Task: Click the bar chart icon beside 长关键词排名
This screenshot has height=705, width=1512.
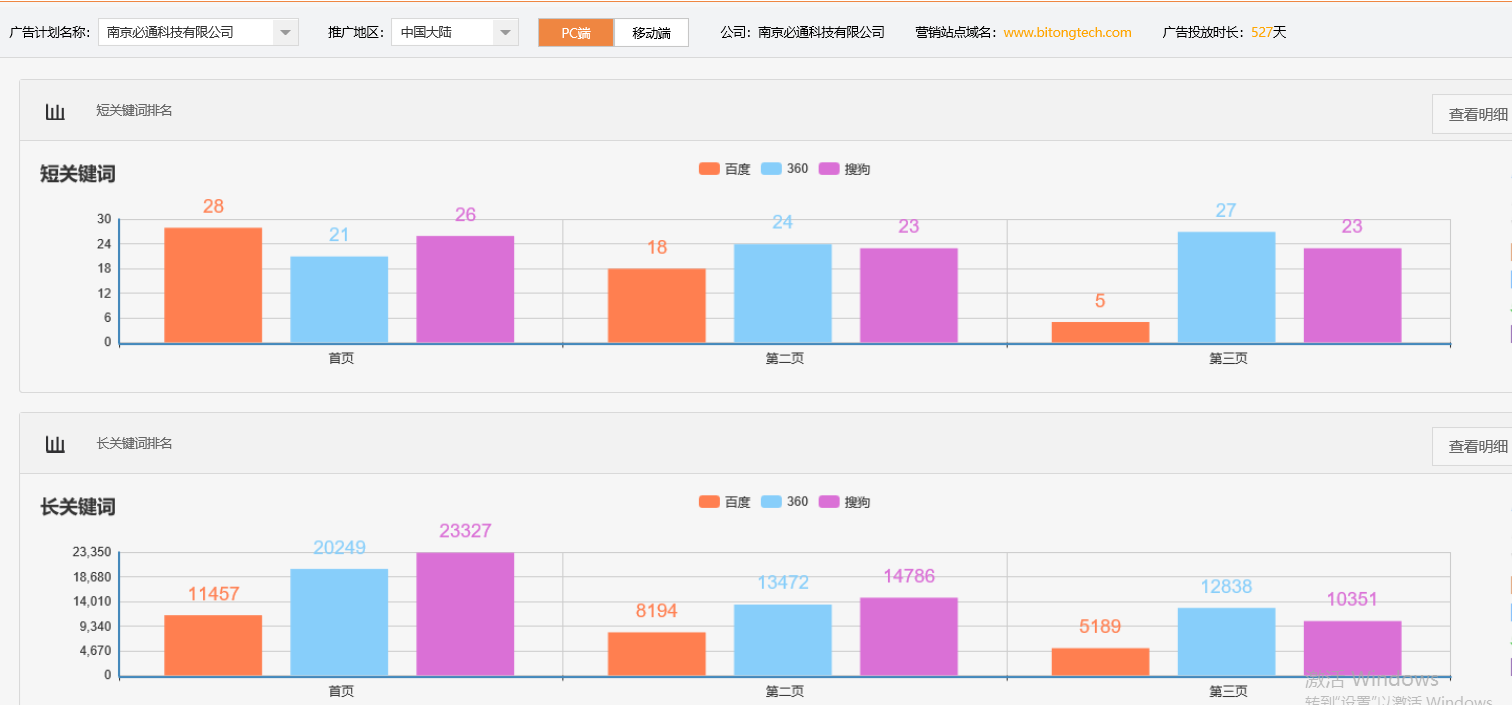Action: [55, 443]
